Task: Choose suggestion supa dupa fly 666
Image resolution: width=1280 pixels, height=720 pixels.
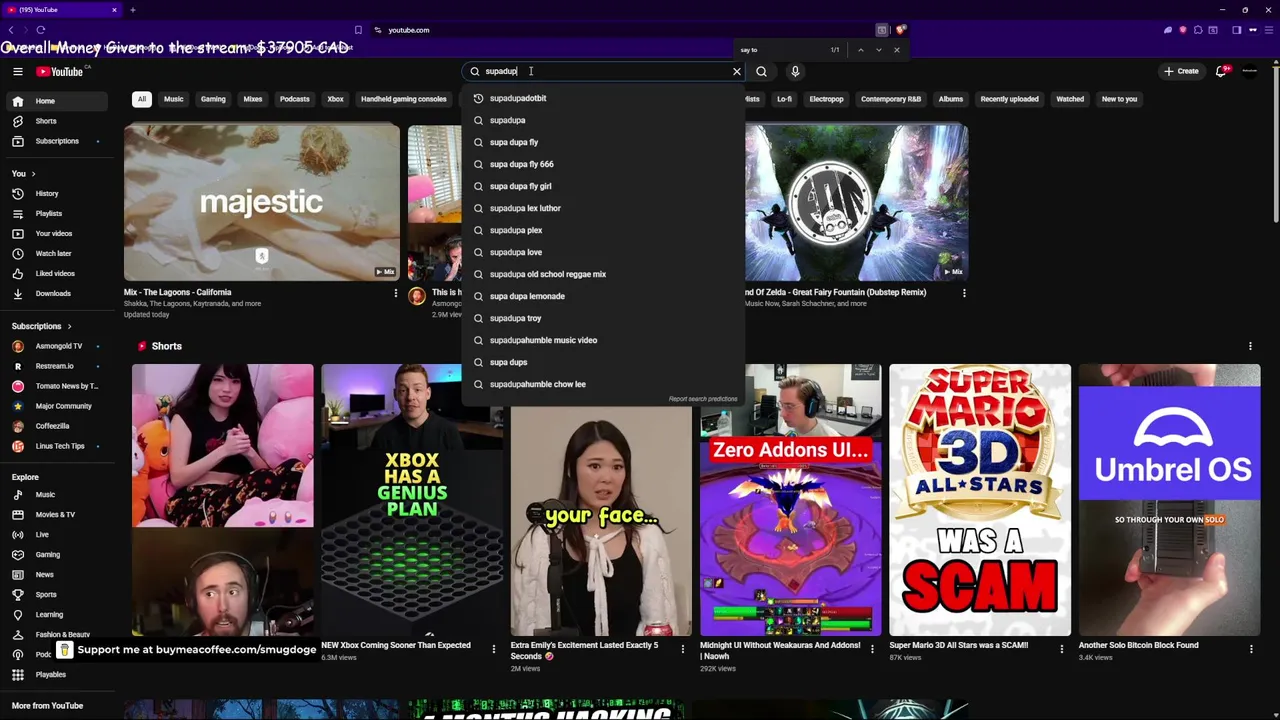Action: tap(603, 164)
